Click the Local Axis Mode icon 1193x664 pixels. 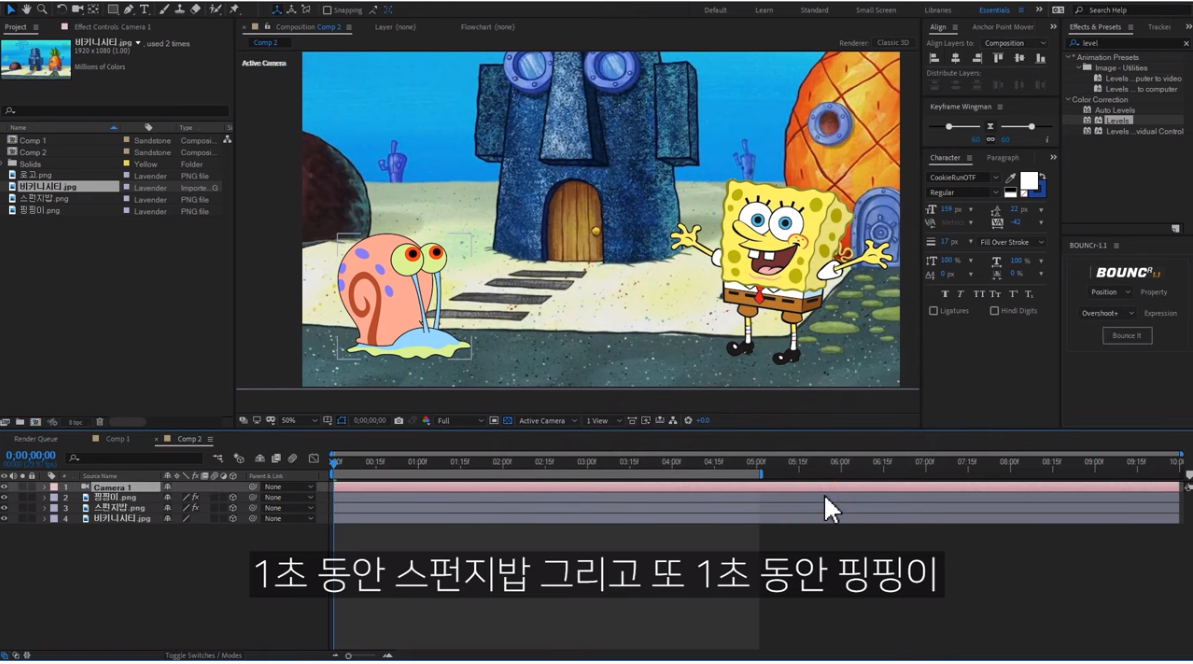276,10
